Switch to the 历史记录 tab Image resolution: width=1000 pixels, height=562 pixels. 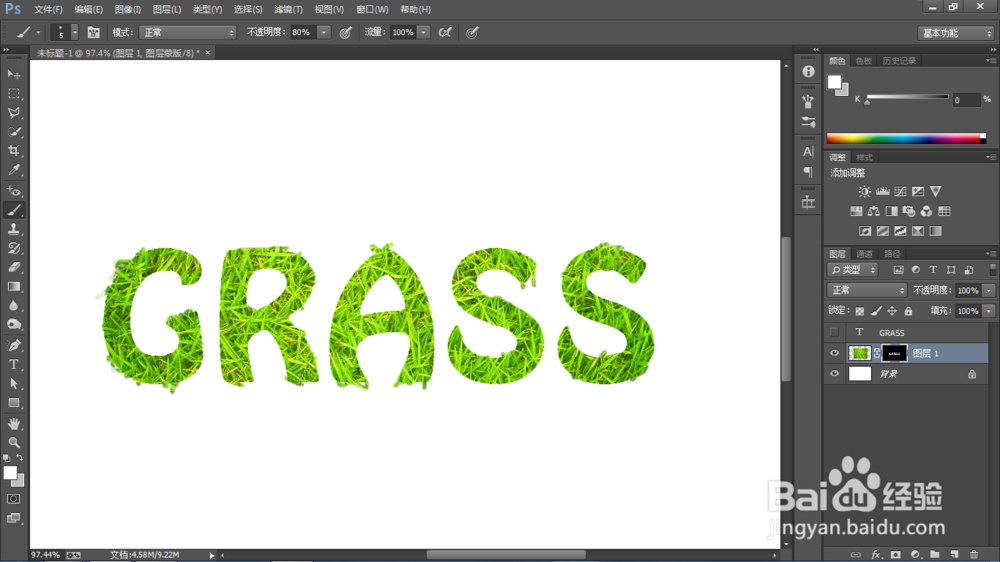[x=899, y=61]
